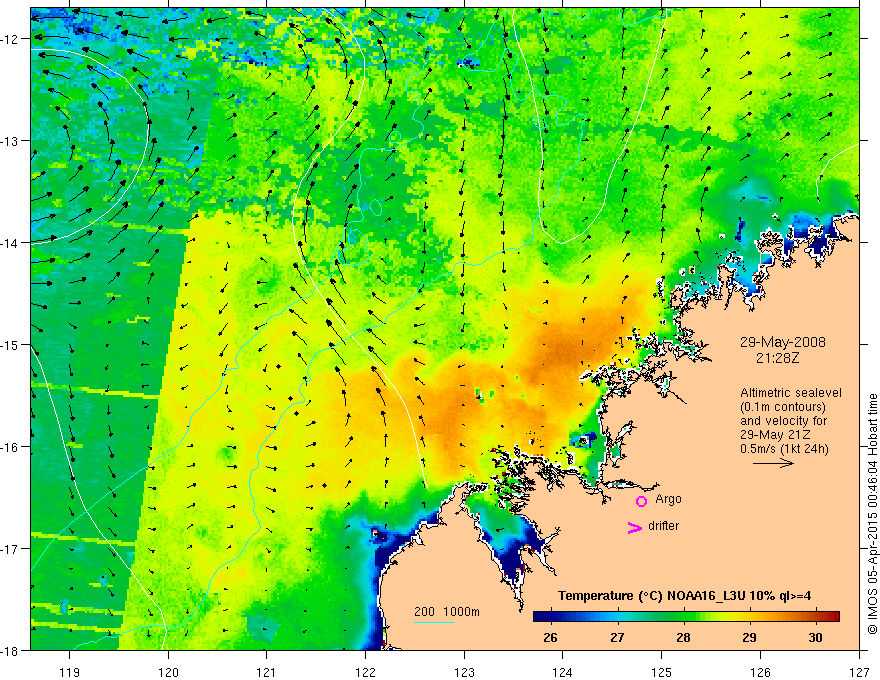Click the 'Temperature (°C) NOAA16_L3U 10% ql>=4' title

click(x=684, y=596)
